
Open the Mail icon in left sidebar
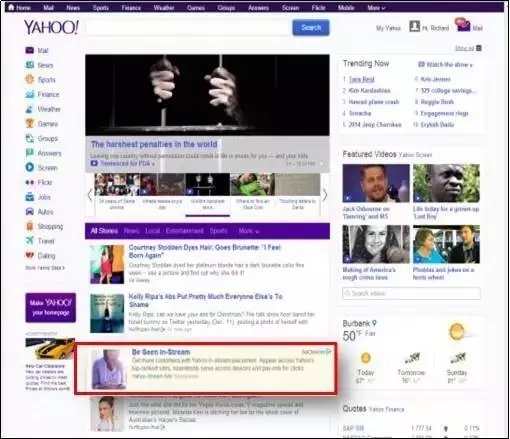pyautogui.click(x=30, y=50)
